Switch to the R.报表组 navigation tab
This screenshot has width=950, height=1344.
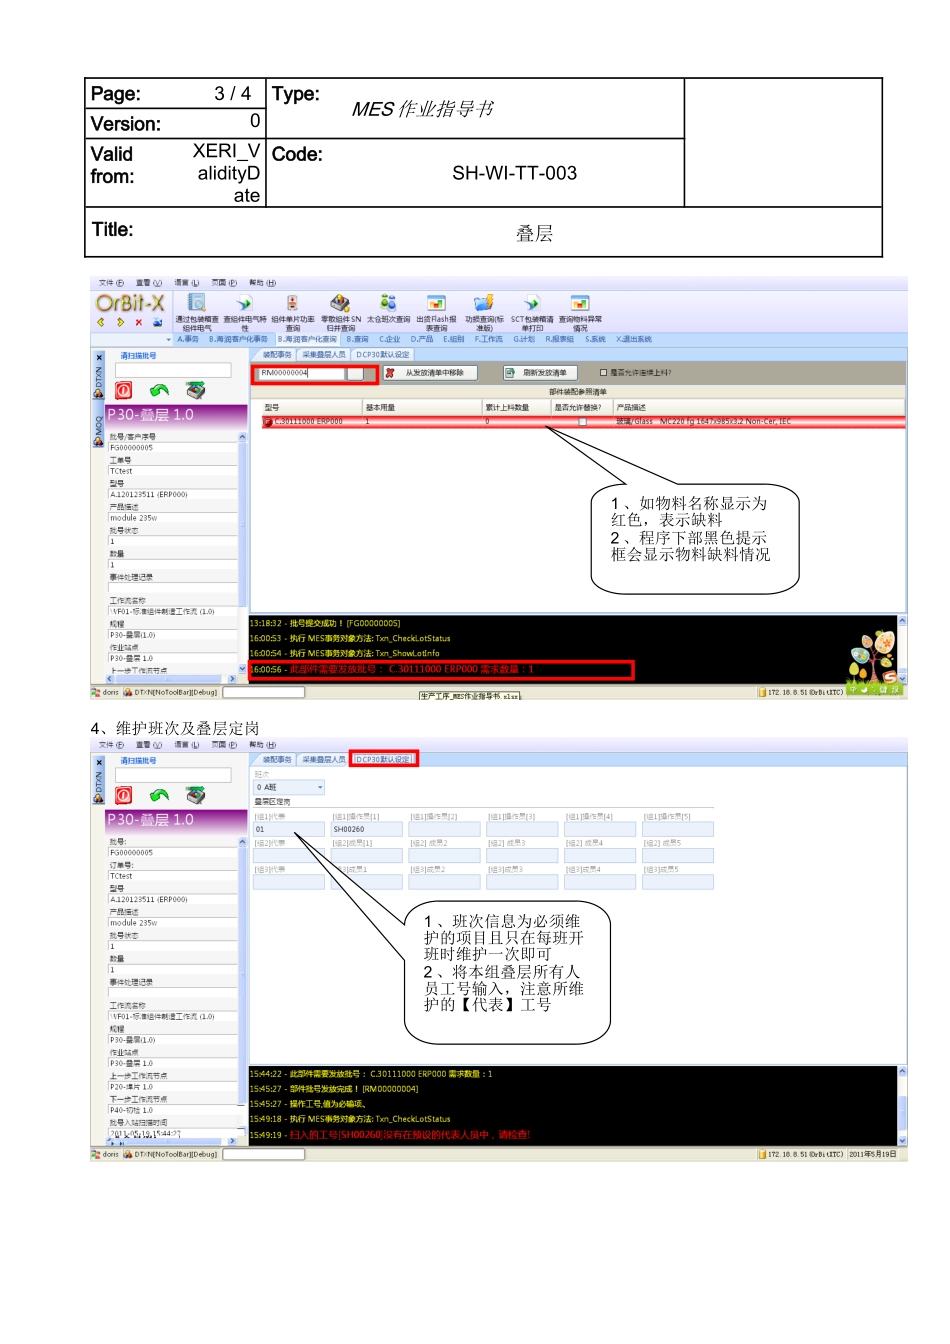coord(559,339)
